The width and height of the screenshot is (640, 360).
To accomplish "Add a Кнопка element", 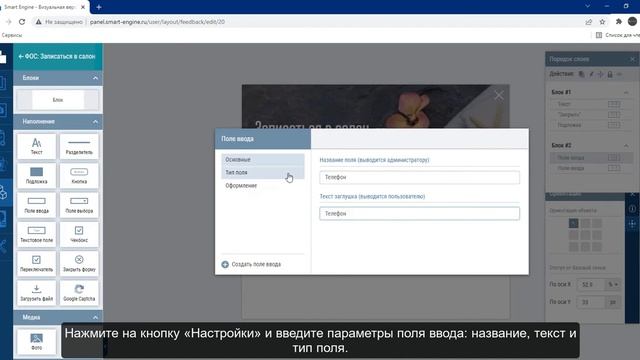I will click(79, 176).
